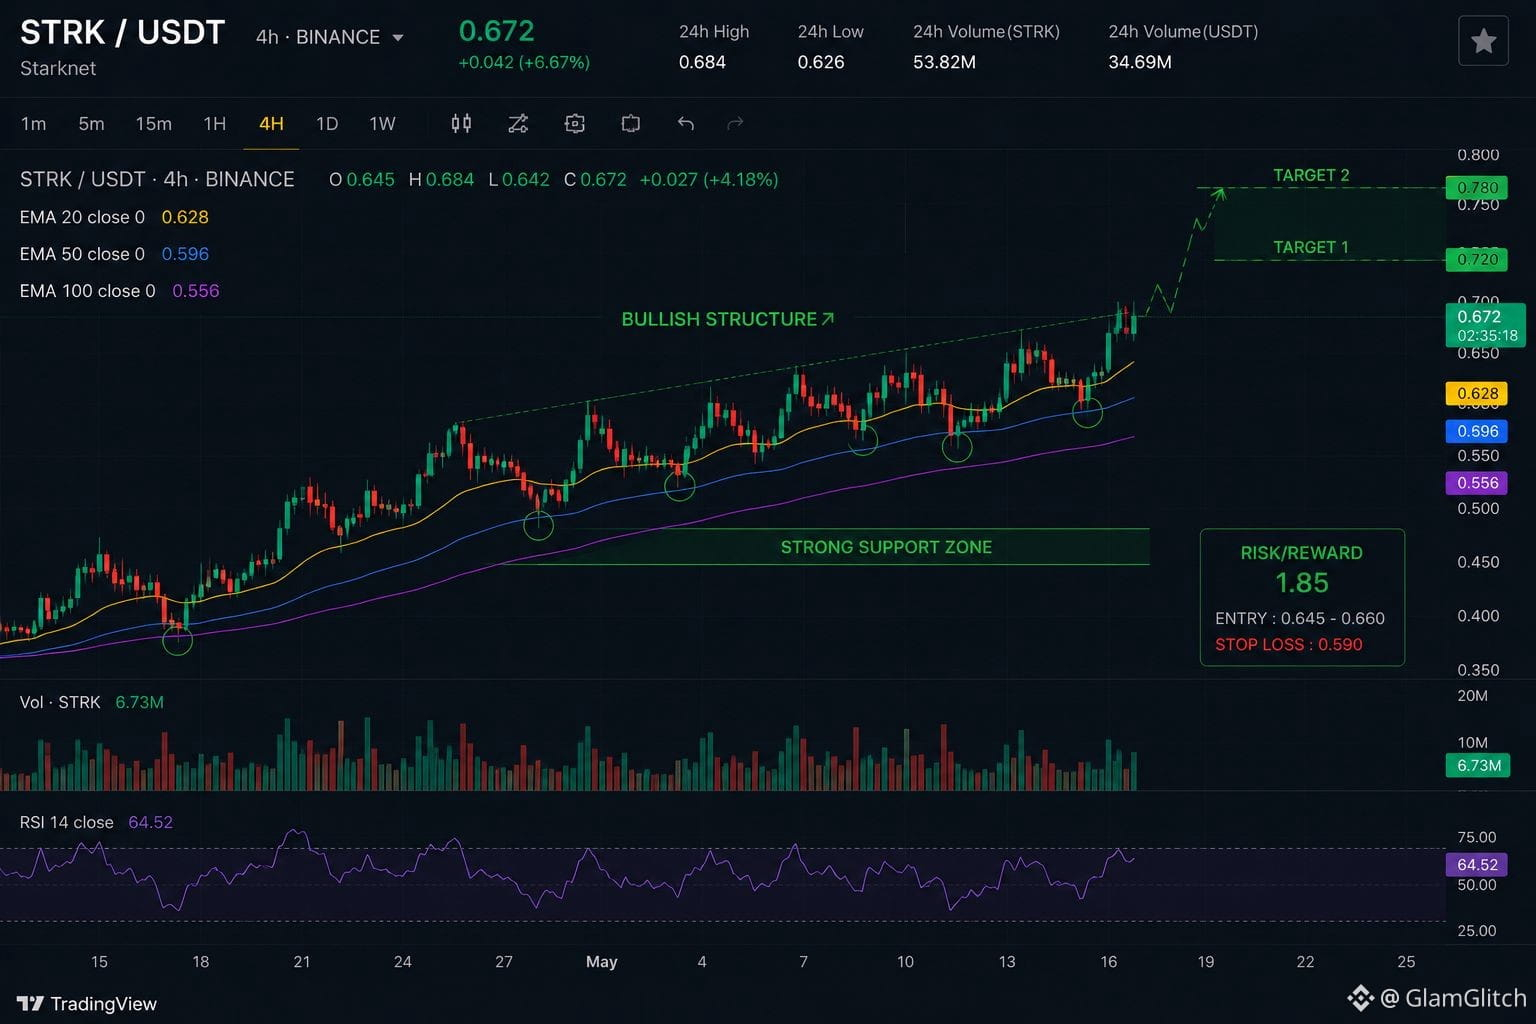Click the purple 64.52 RSI axis tag
This screenshot has width=1536, height=1024.
click(1477, 864)
